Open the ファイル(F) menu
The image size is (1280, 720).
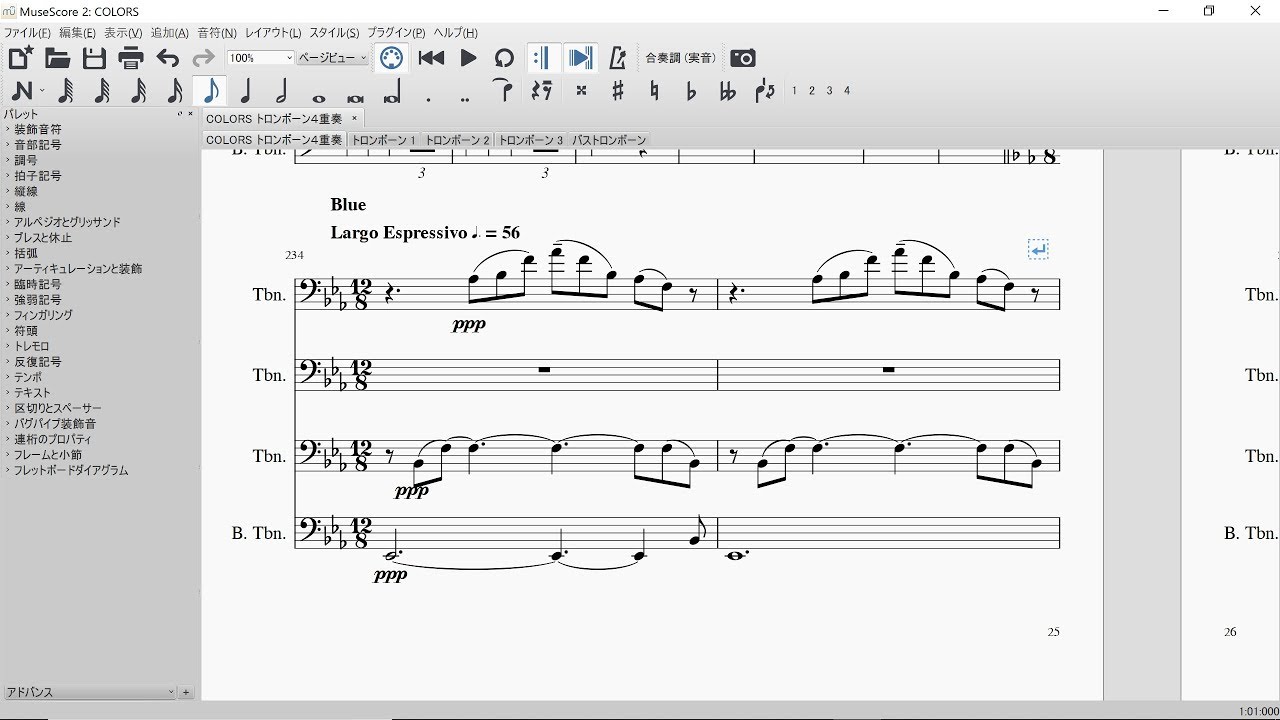pos(27,33)
